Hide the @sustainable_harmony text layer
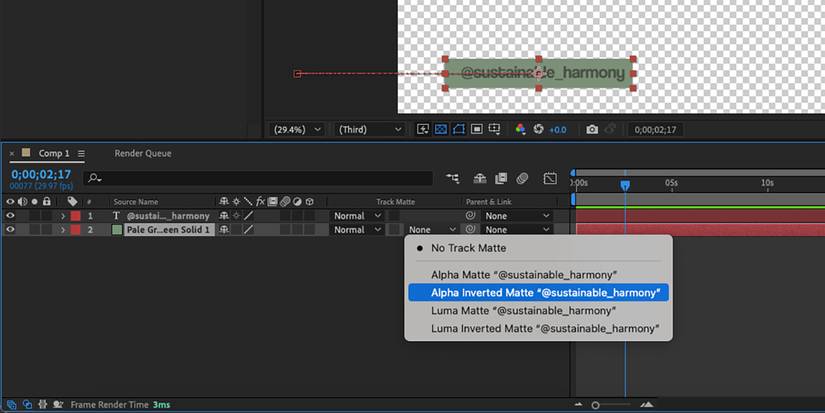The image size is (825, 413). [x=10, y=216]
